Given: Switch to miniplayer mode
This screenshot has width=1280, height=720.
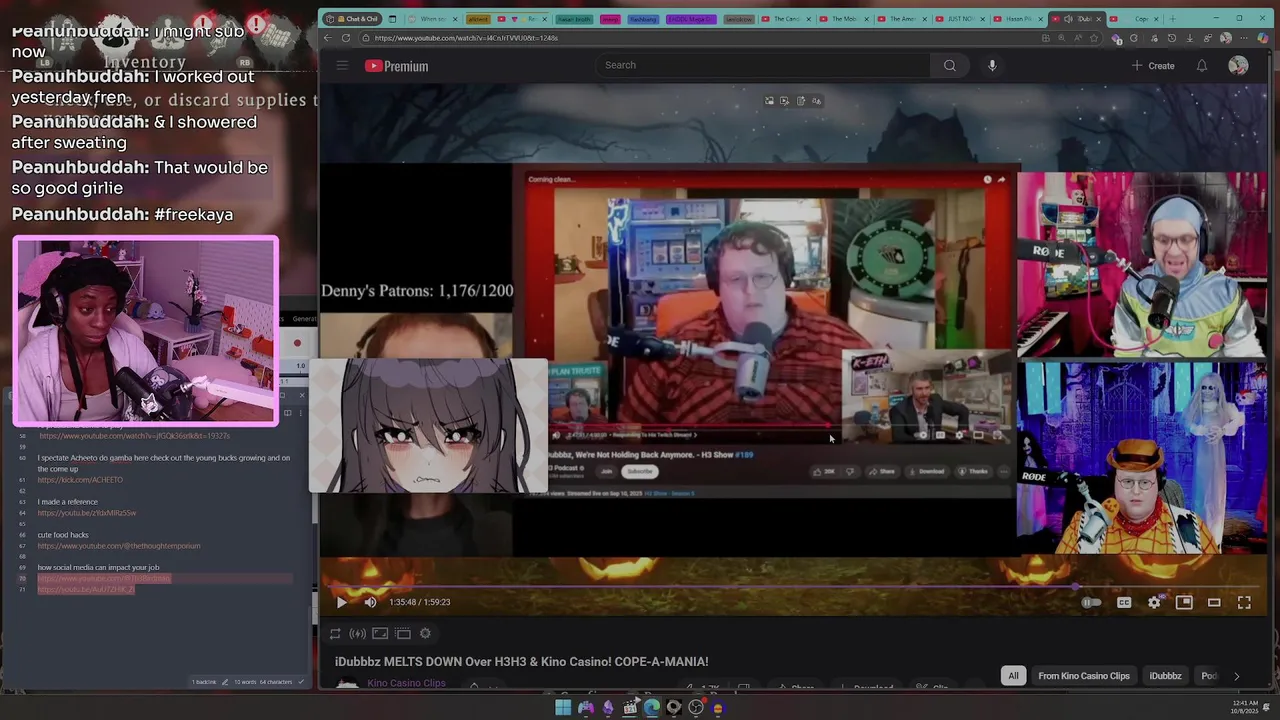Looking at the screenshot, I should [1184, 602].
